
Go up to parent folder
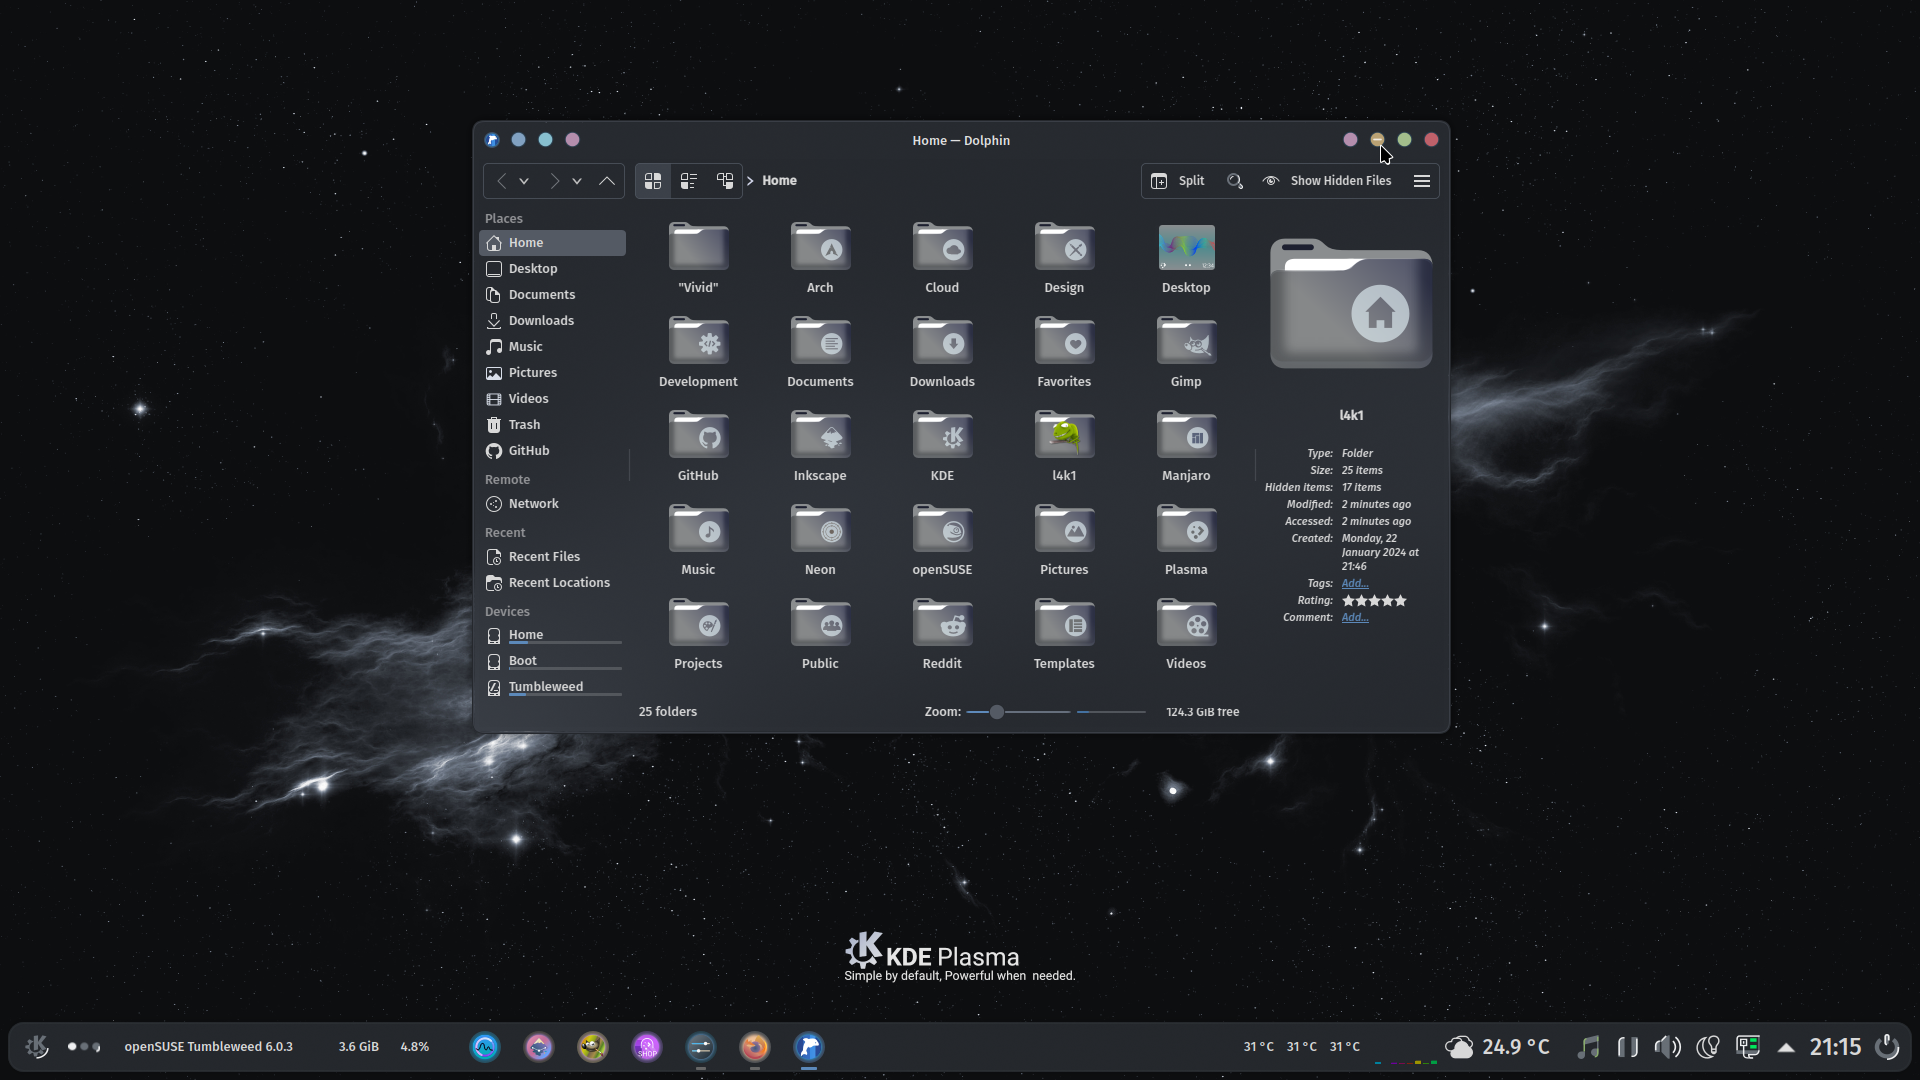607,181
